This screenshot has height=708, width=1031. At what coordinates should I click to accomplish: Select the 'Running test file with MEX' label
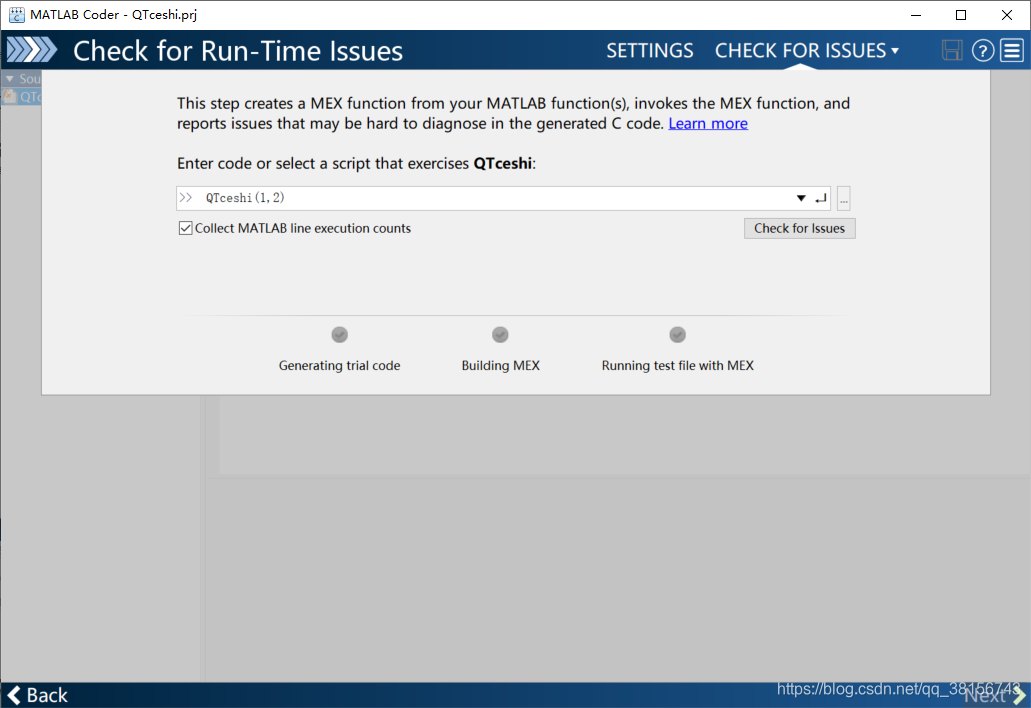(x=677, y=366)
